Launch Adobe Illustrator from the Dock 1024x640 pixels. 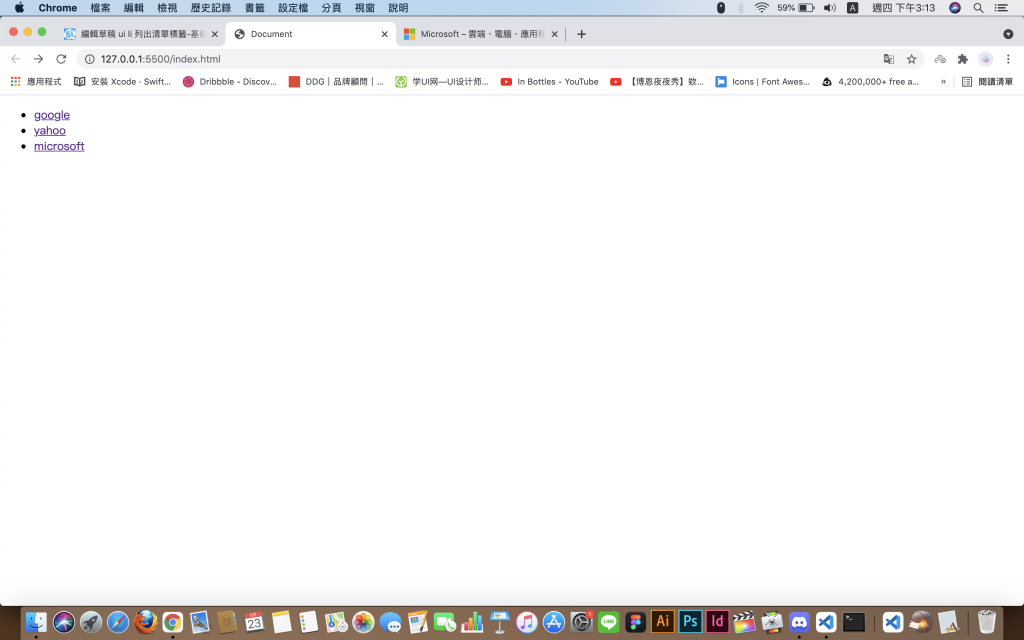point(662,621)
